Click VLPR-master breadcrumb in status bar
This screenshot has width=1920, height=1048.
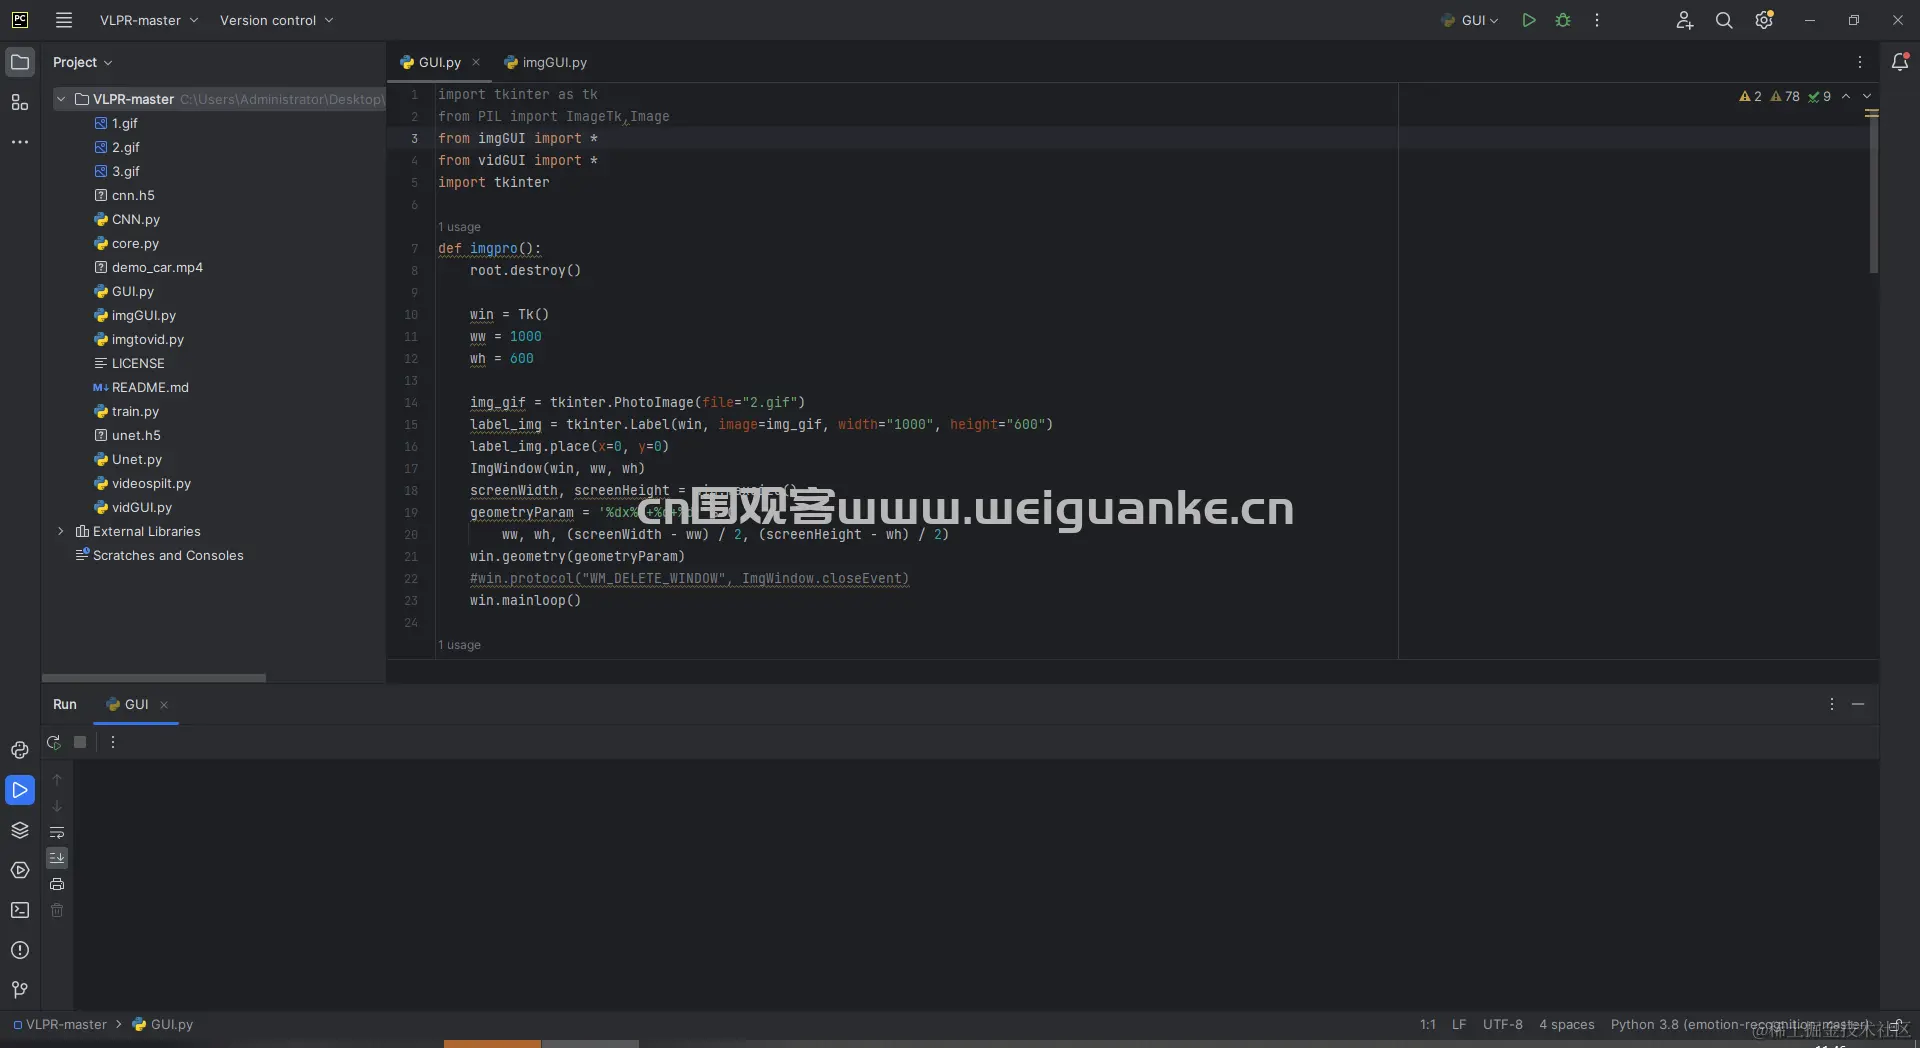click(60, 1024)
